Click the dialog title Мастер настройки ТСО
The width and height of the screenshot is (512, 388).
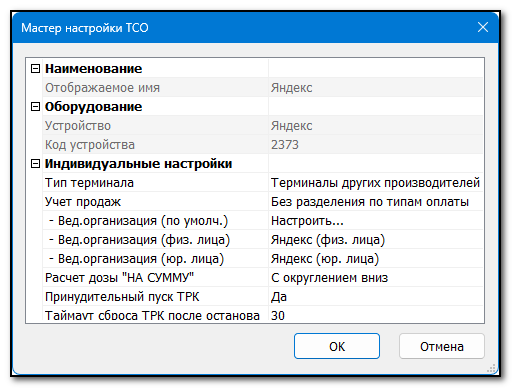click(x=85, y=28)
